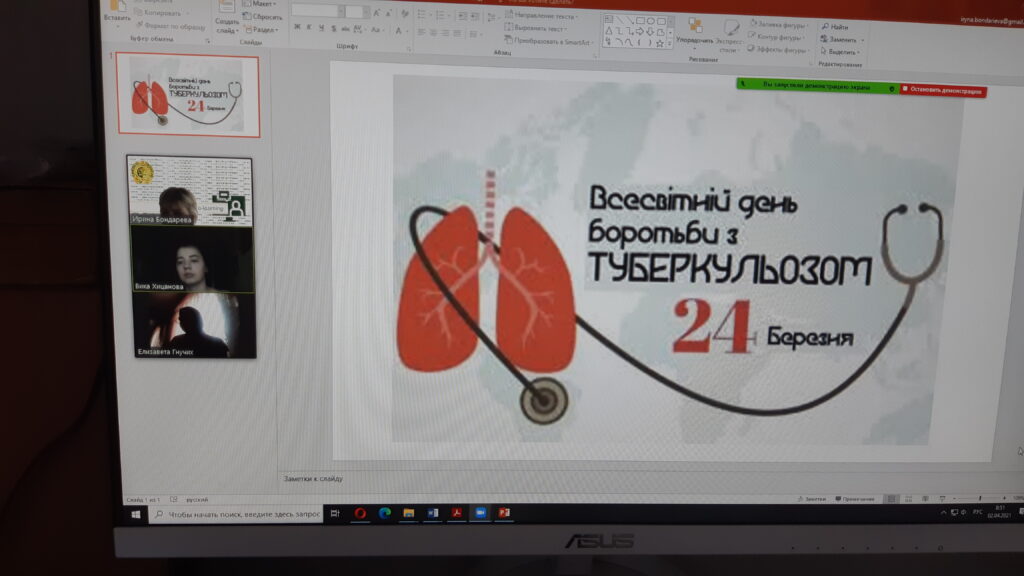
Task: Open Выровнять текст align text menu
Action: click(x=536, y=28)
